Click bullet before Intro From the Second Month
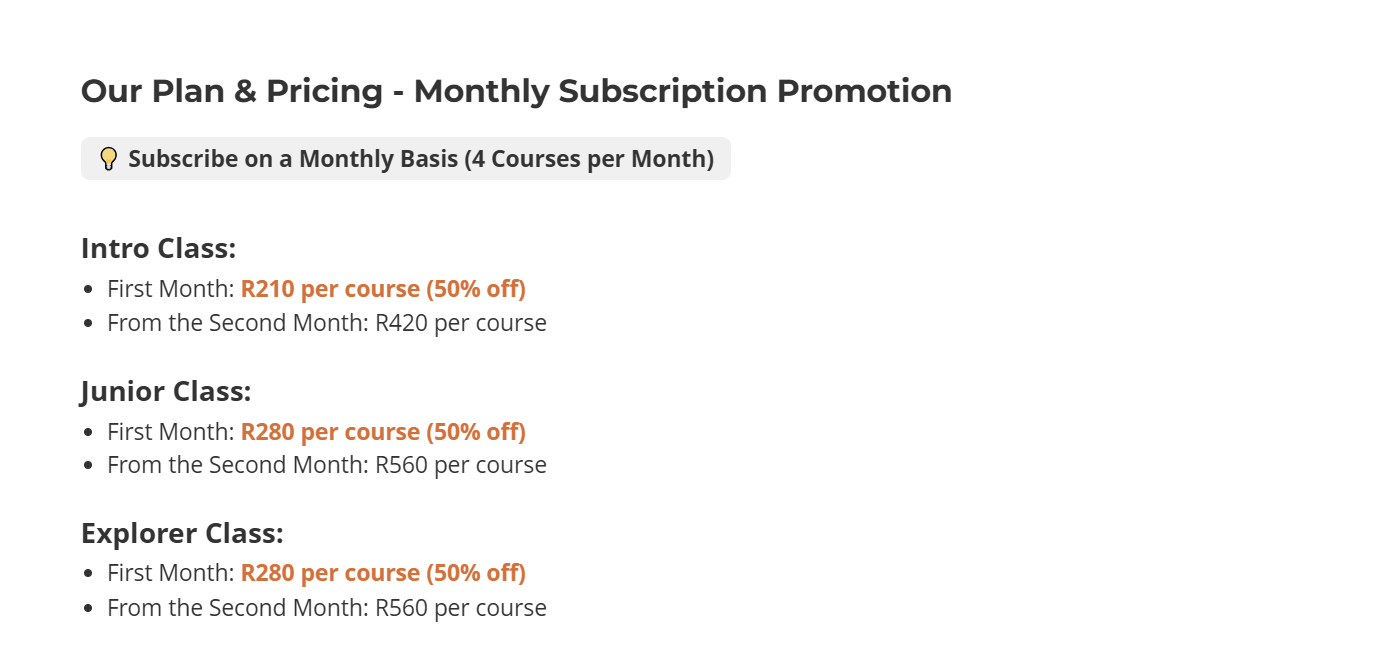The image size is (1393, 670). point(89,324)
